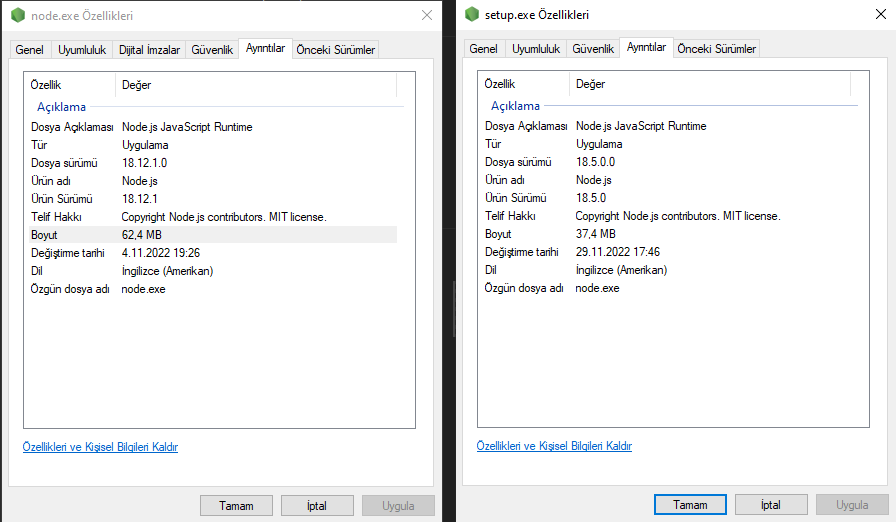
Task: Click remove properties link in setup.exe window
Action: (554, 446)
